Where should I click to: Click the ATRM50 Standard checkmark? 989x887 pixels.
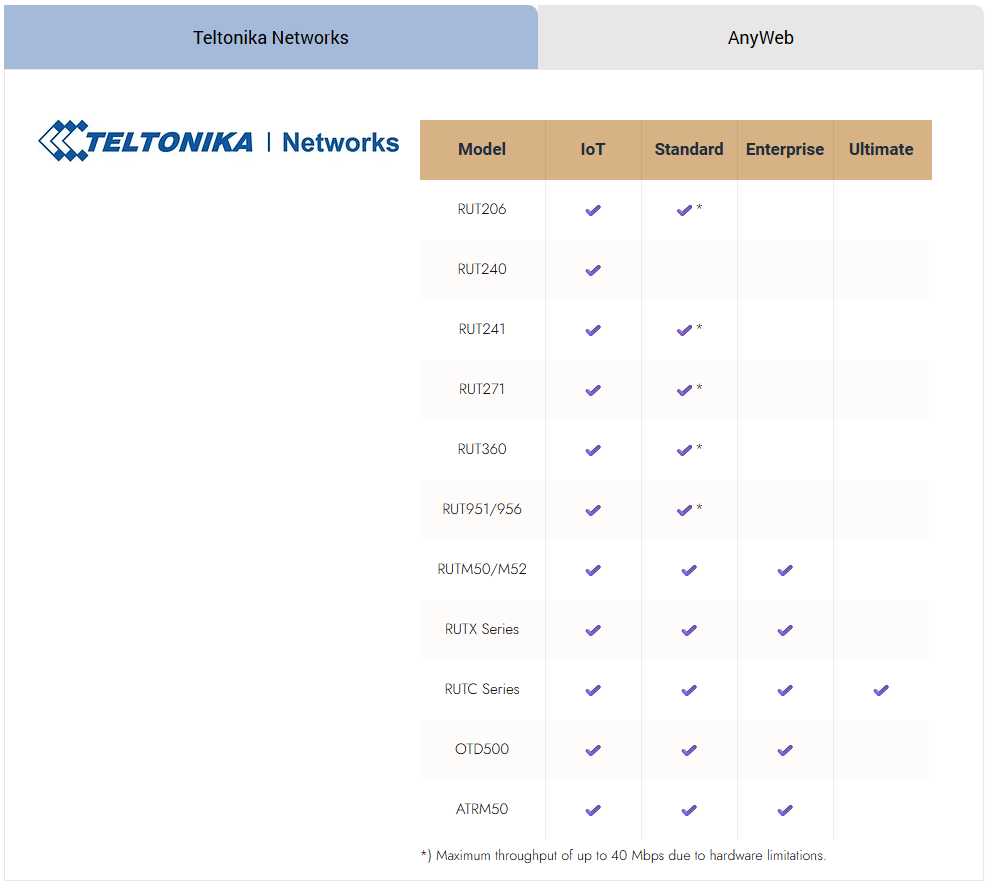689,809
